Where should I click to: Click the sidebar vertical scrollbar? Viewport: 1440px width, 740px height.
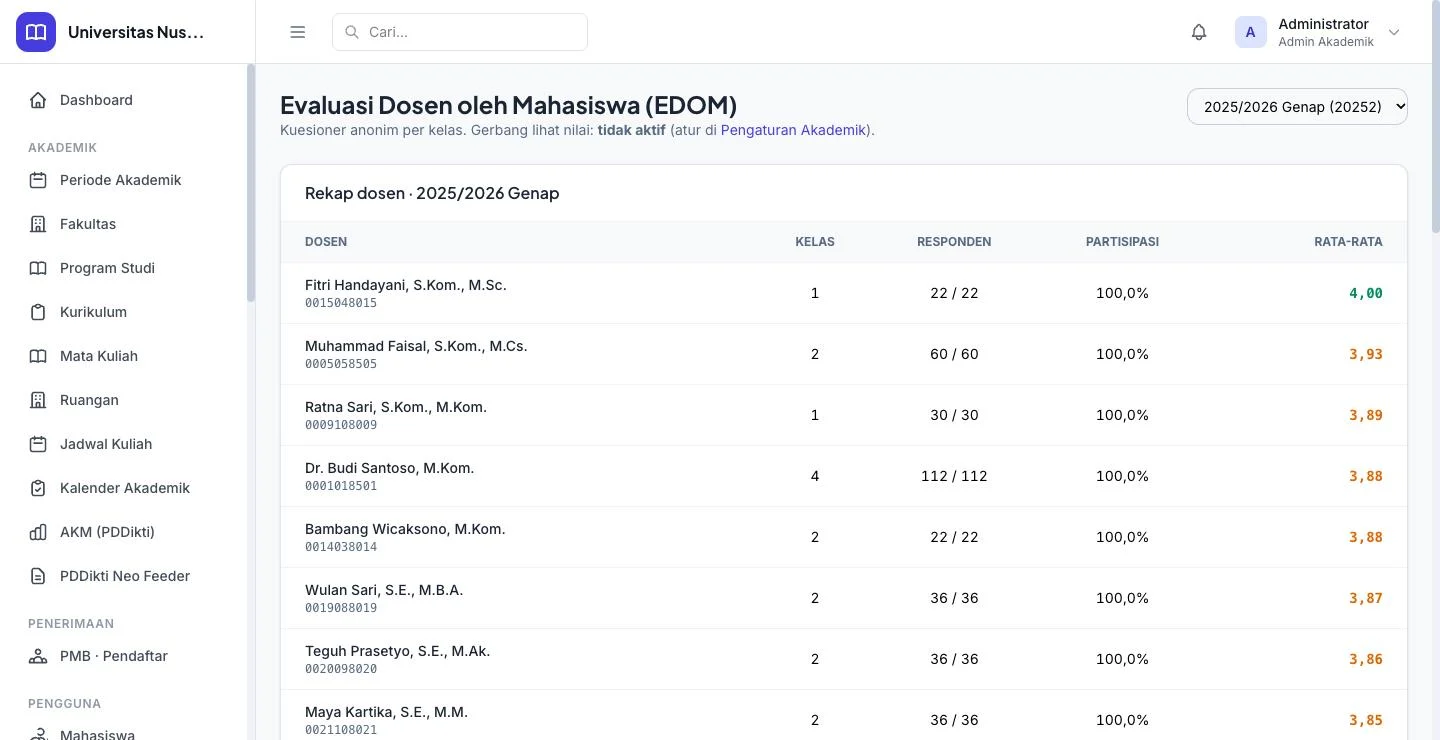(x=251, y=183)
